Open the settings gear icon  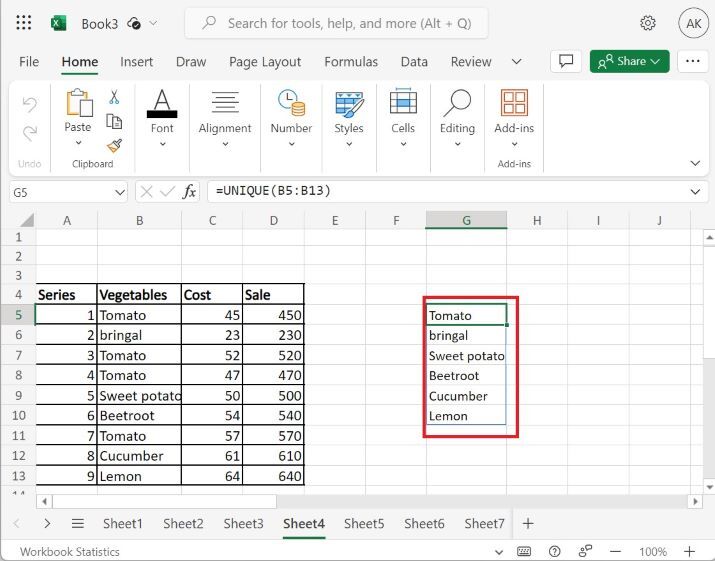(648, 23)
